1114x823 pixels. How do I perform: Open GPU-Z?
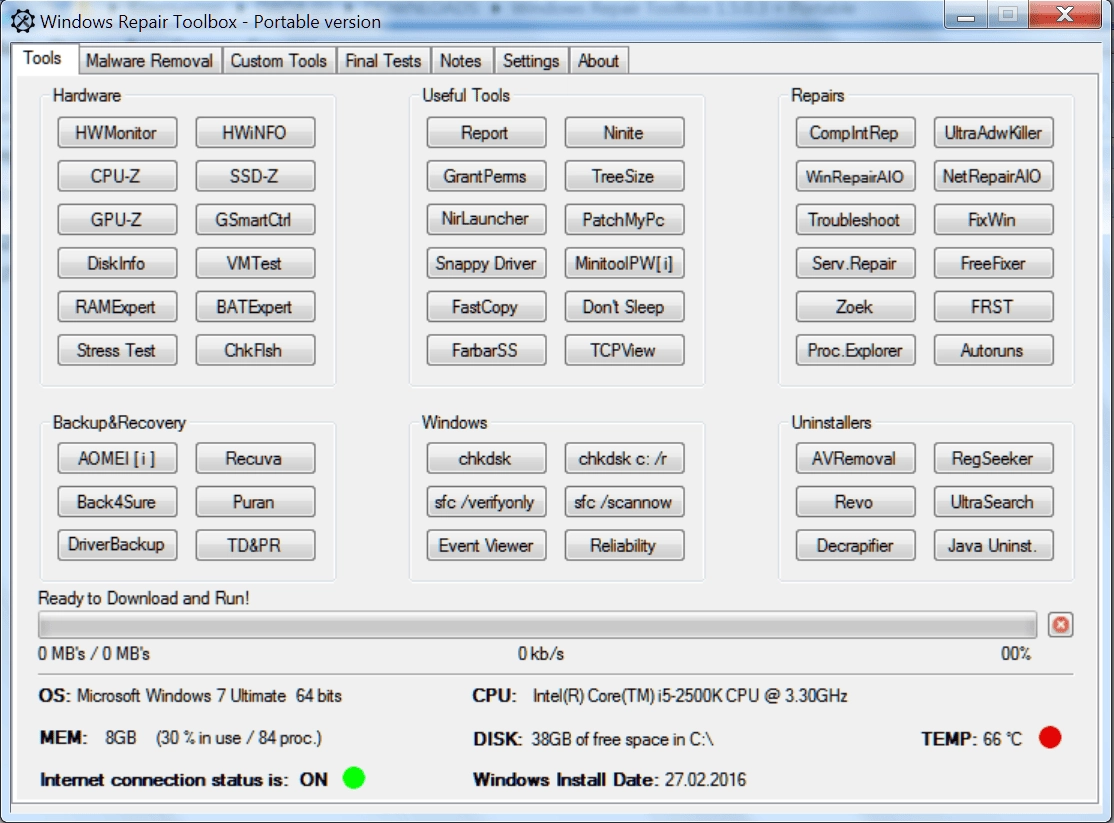pos(117,220)
